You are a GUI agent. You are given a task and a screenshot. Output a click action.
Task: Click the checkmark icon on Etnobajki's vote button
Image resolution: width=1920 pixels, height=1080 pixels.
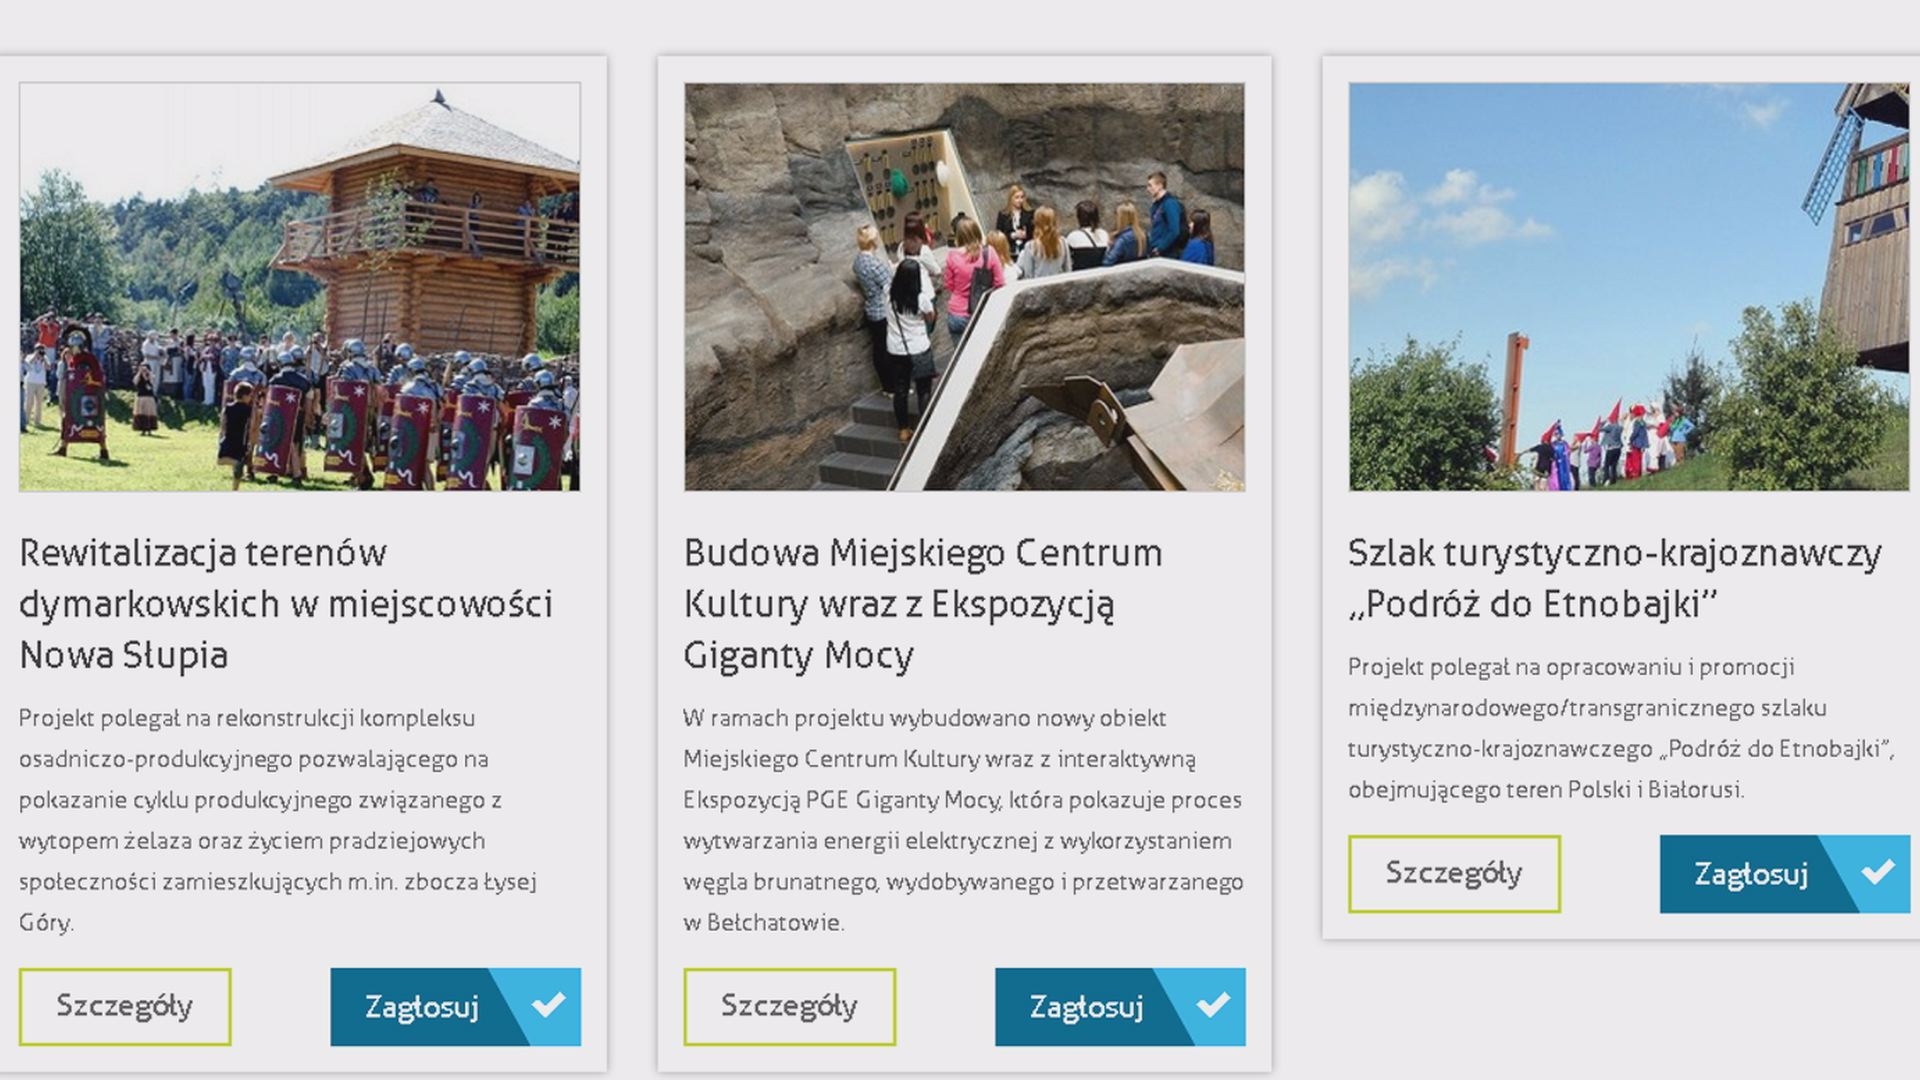tap(1878, 873)
